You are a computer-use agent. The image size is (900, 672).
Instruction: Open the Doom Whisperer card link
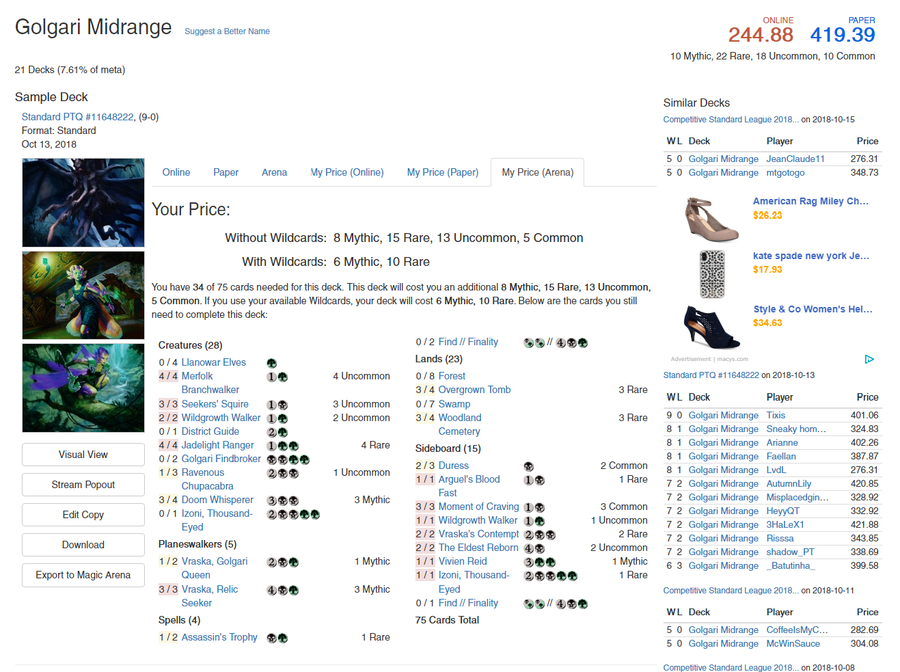217,500
